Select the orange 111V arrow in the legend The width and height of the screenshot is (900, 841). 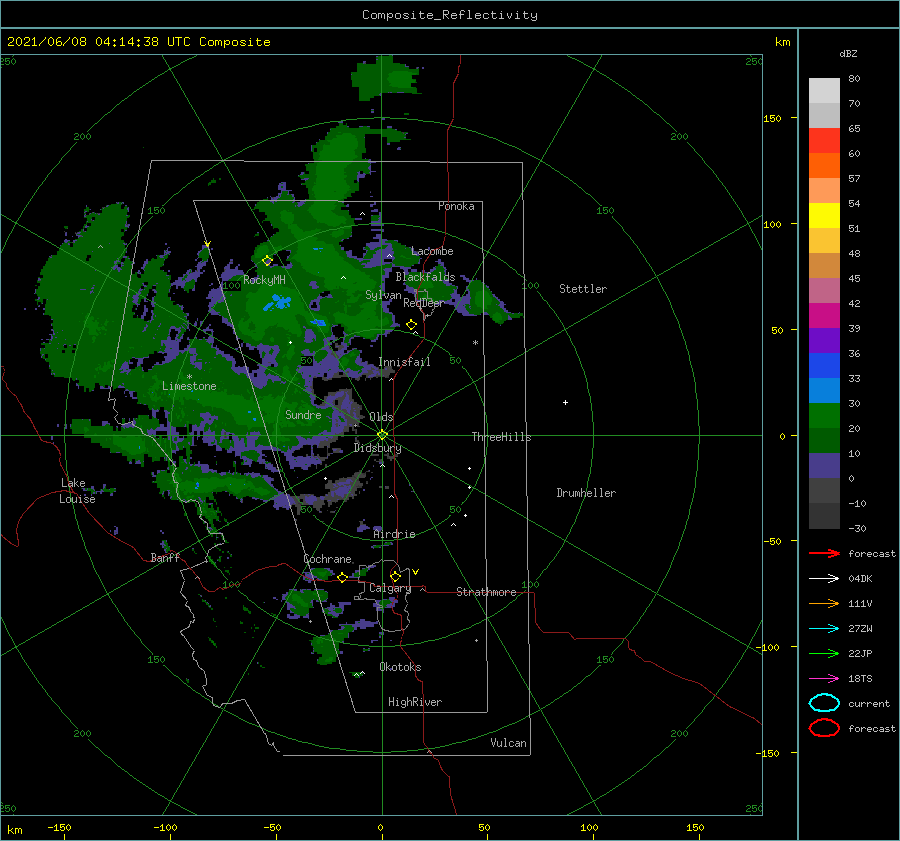pos(824,603)
